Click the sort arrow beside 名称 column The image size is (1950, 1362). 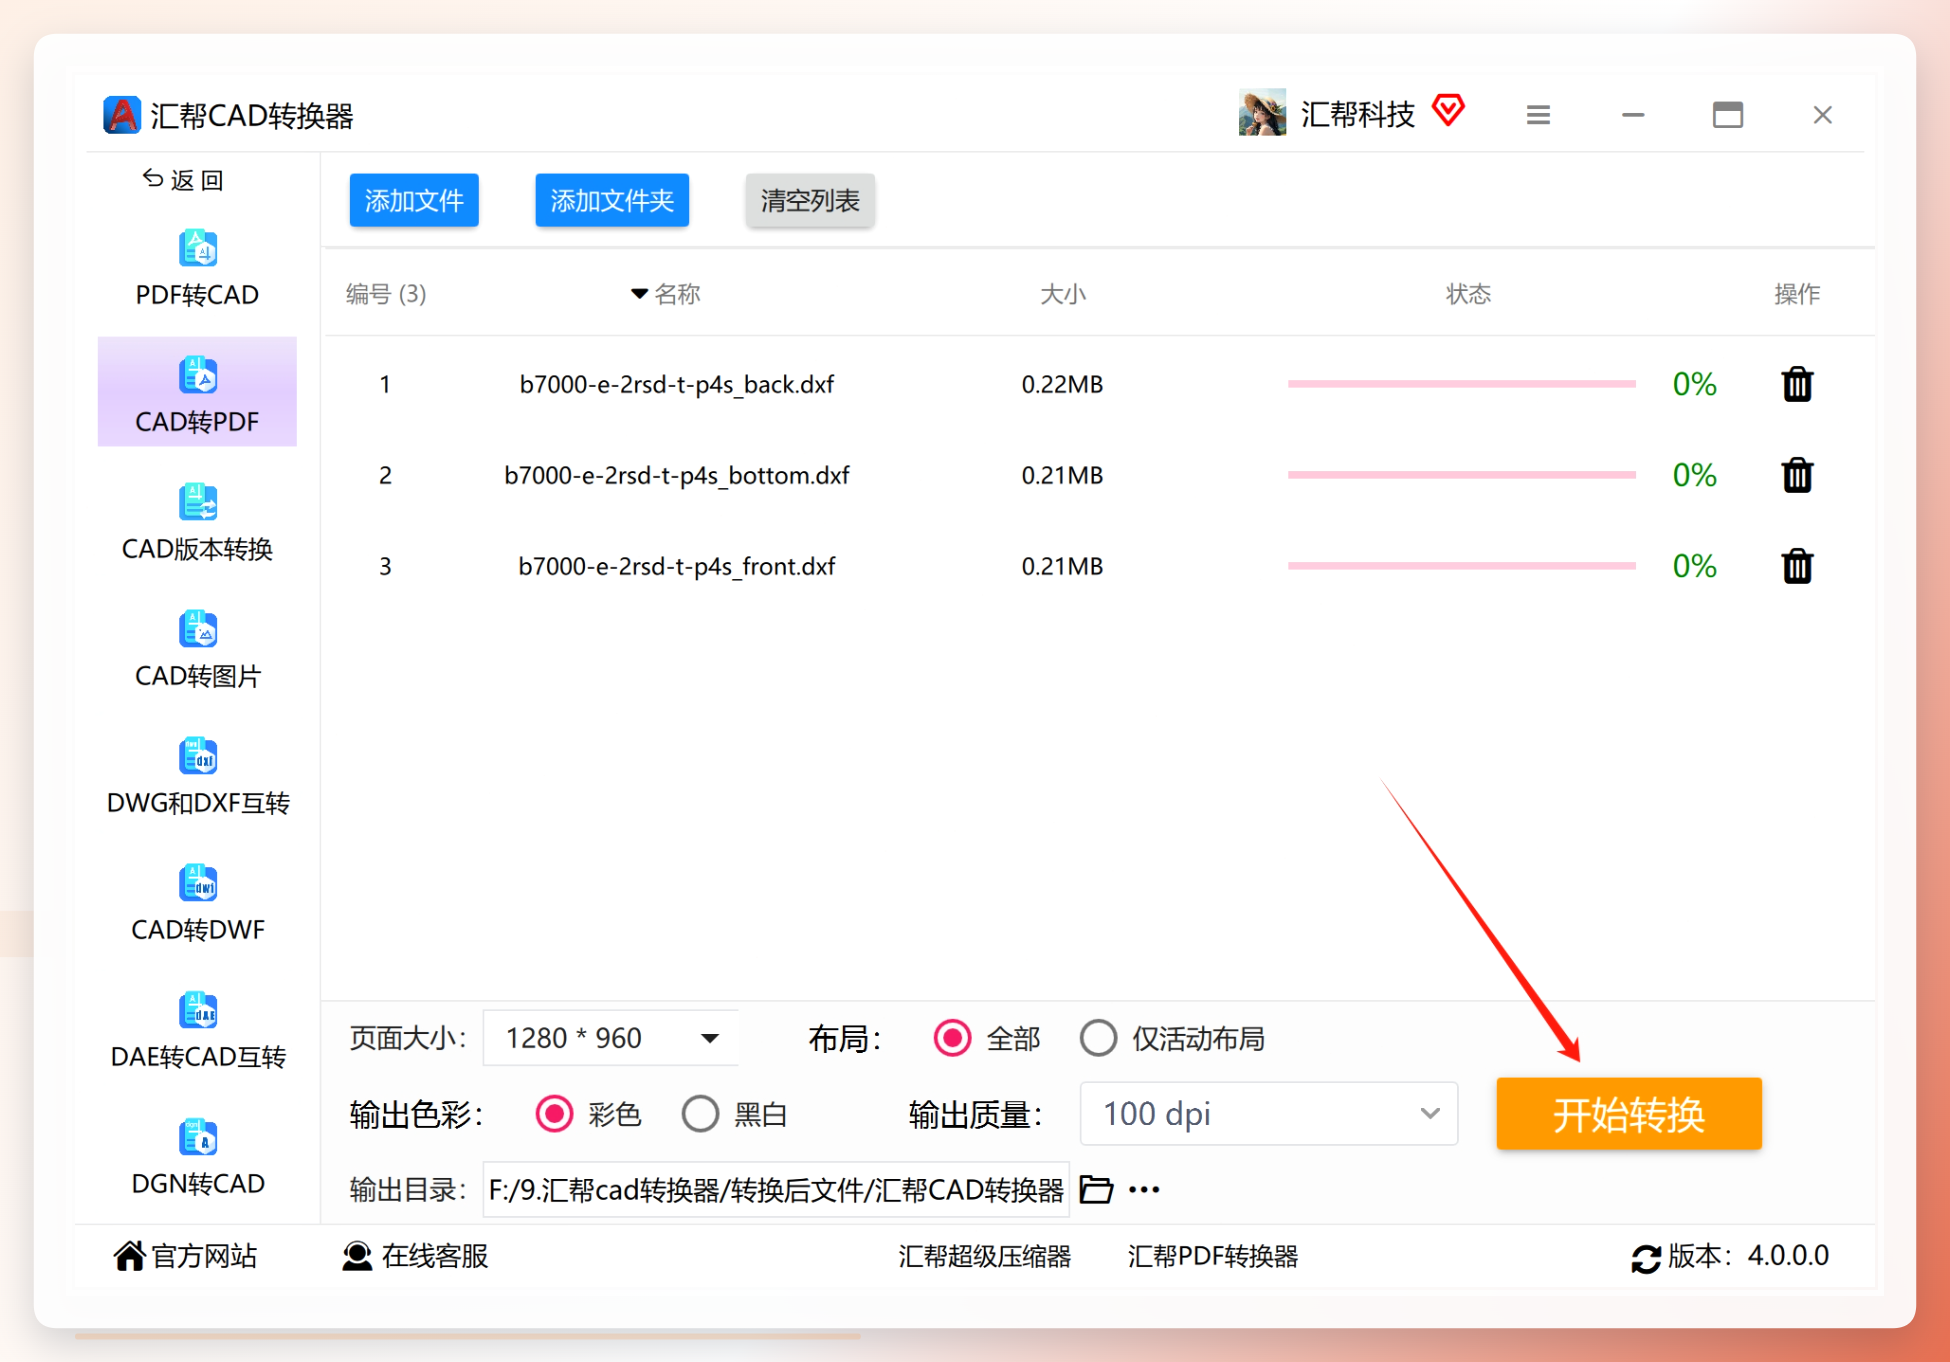click(x=639, y=294)
